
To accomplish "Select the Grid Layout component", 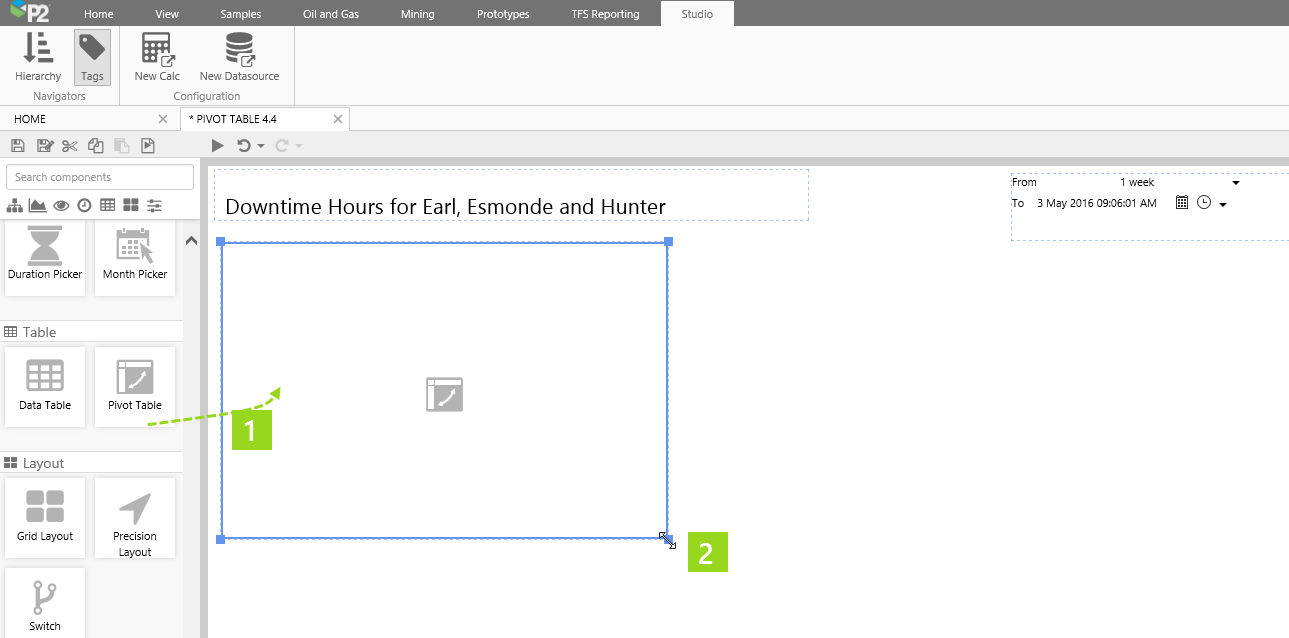I will click(45, 517).
